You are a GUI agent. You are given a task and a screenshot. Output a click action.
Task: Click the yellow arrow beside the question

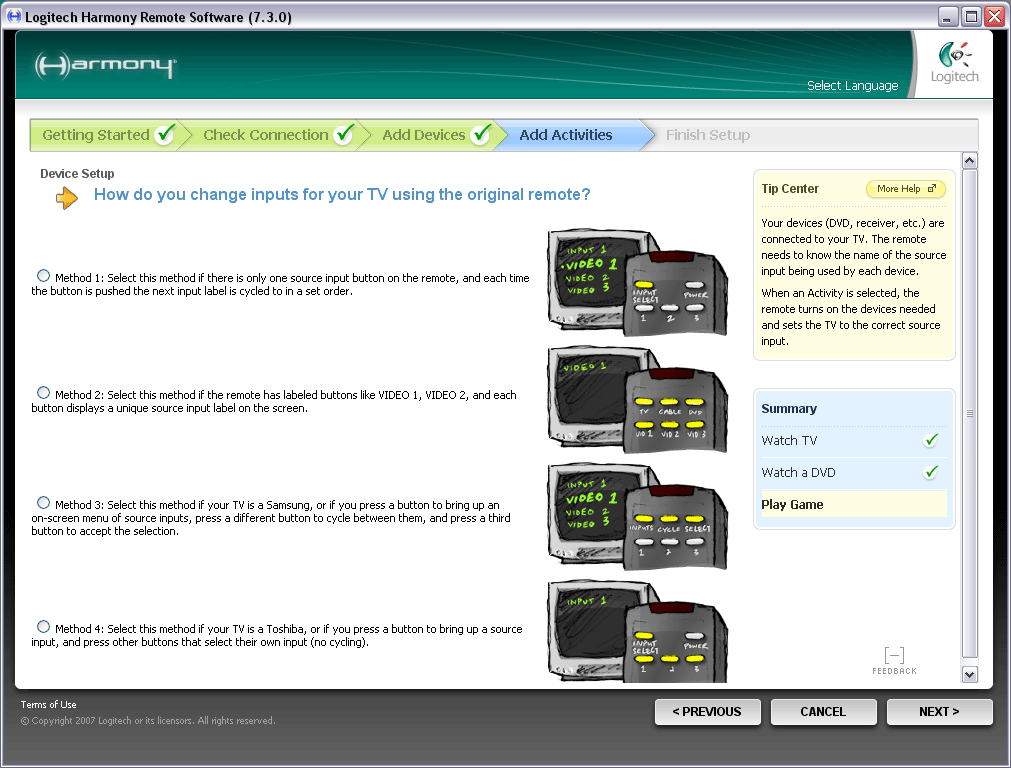click(x=67, y=197)
